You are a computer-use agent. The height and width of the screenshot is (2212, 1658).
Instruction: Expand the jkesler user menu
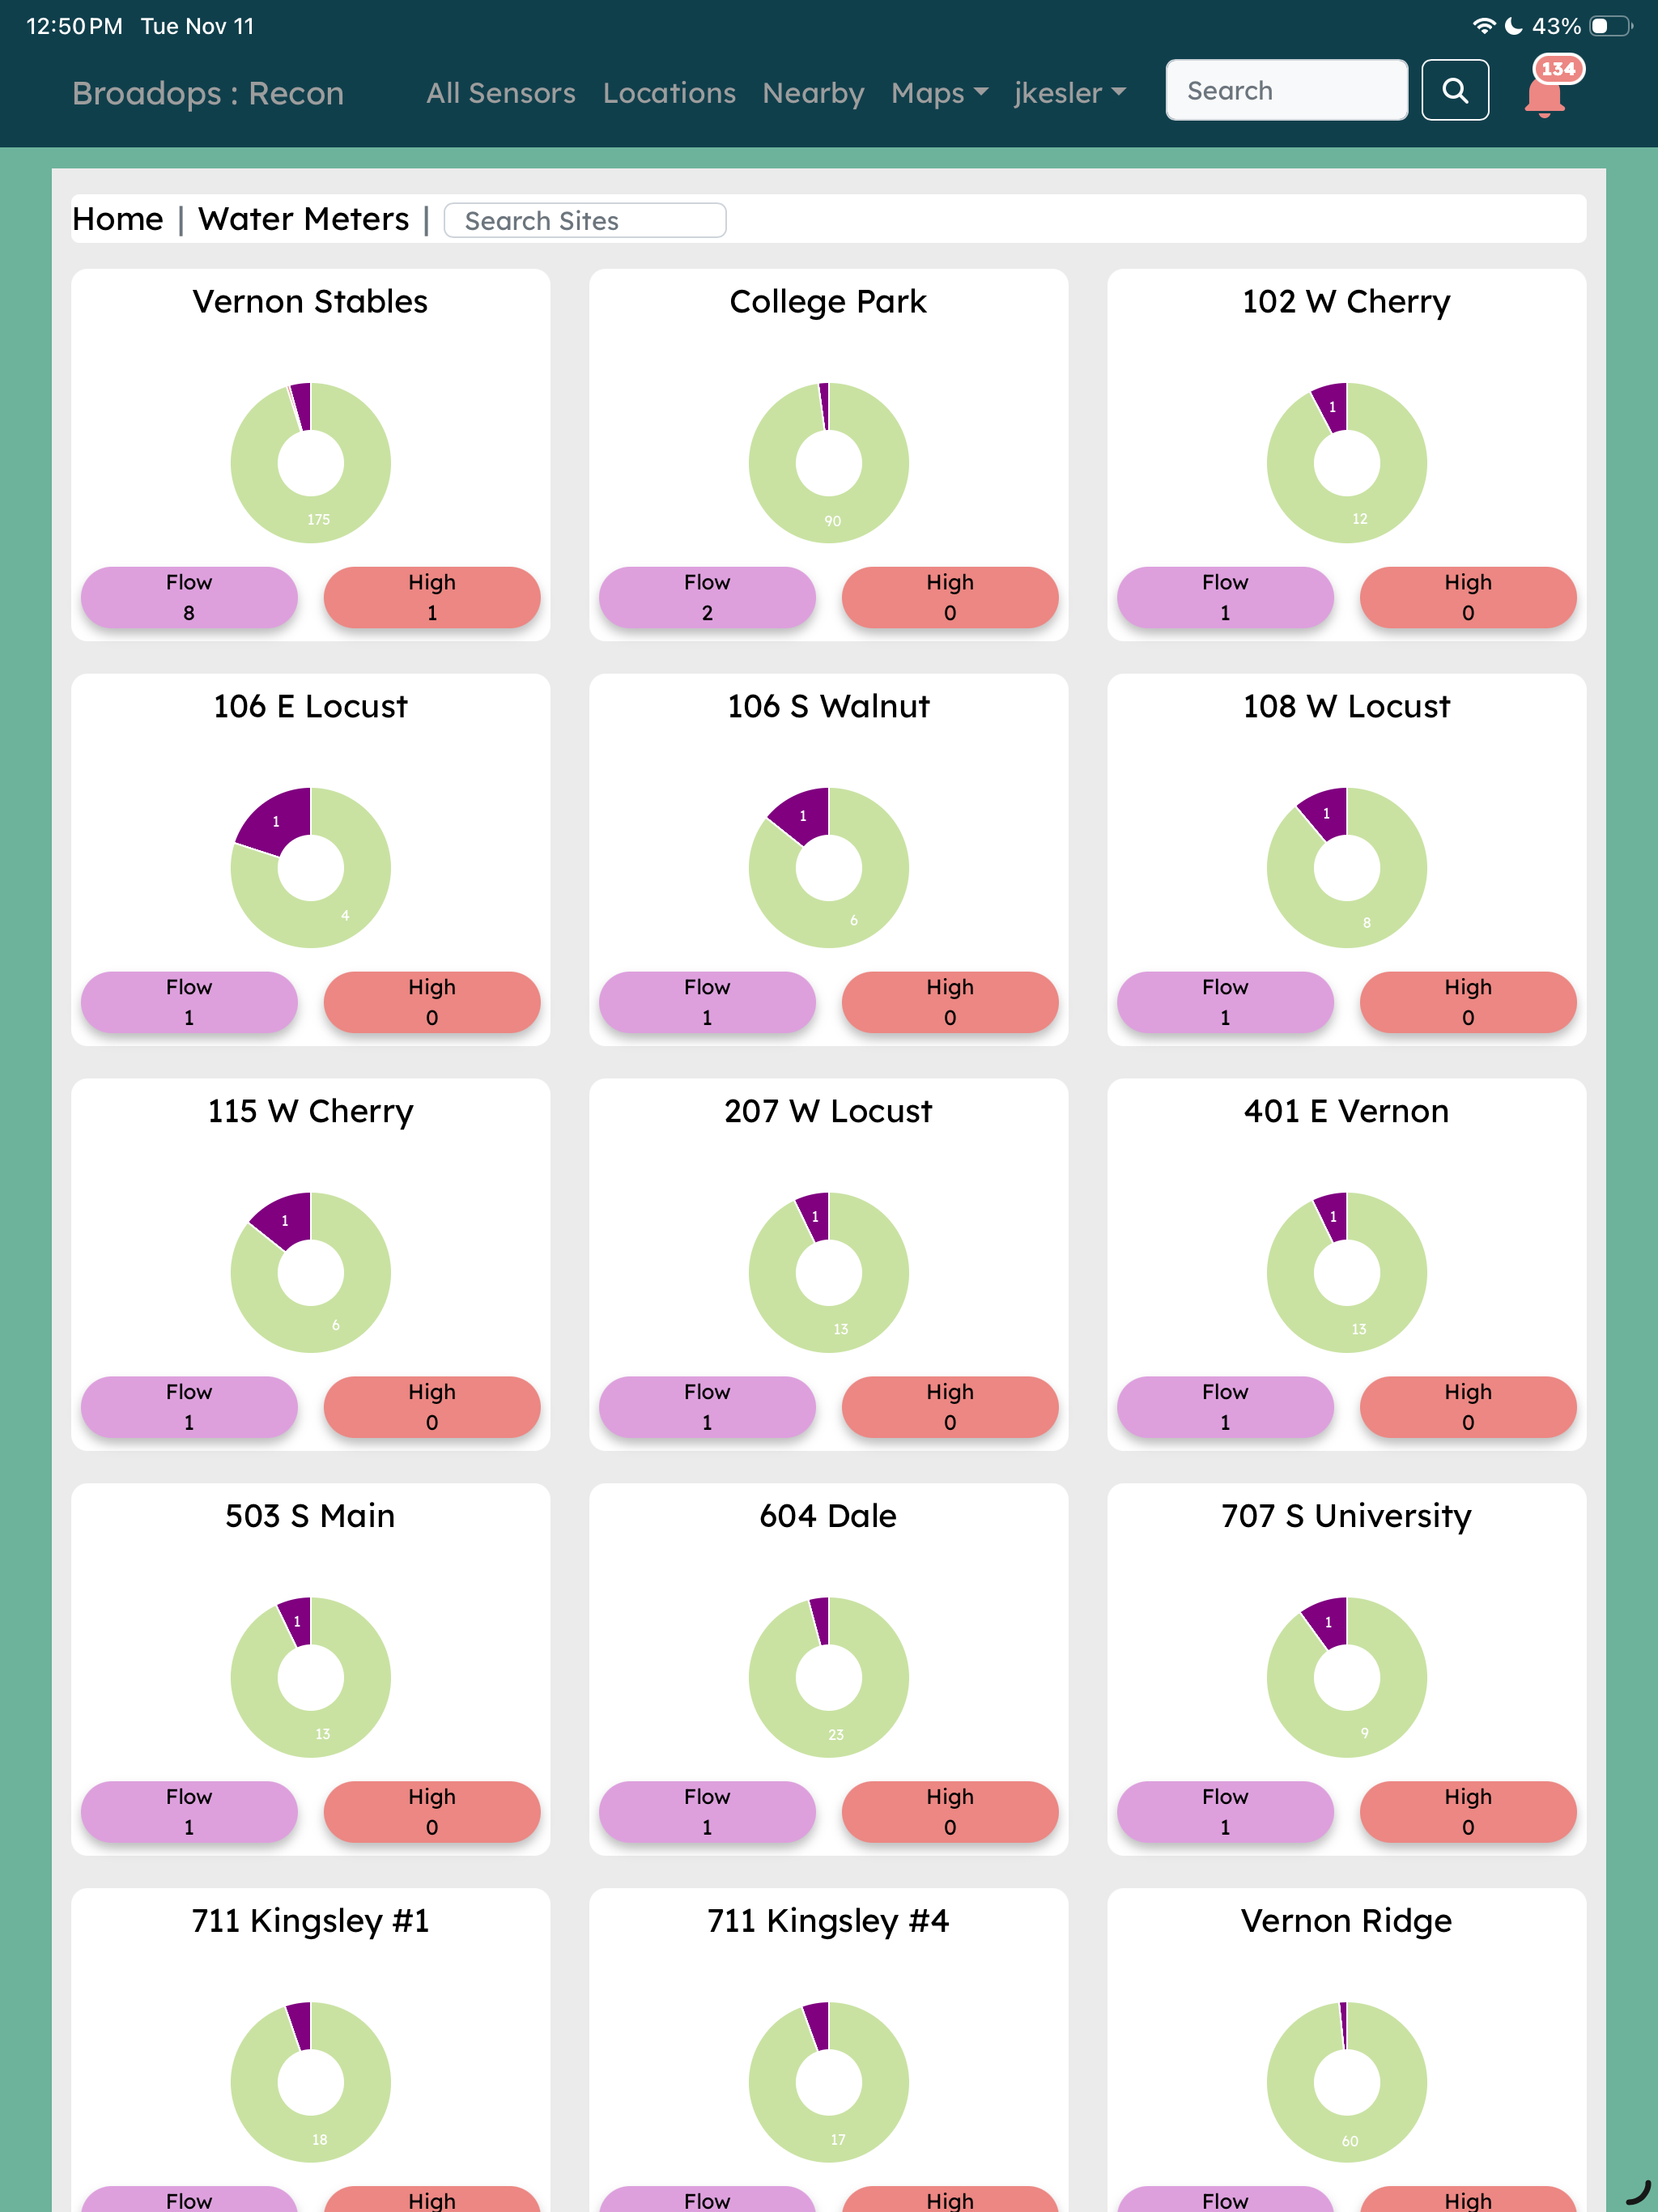pos(1069,93)
